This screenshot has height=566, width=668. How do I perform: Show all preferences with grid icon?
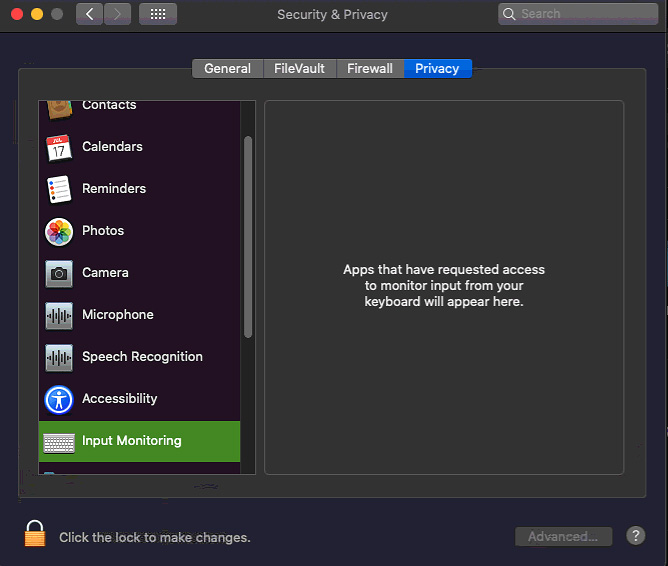tap(158, 14)
